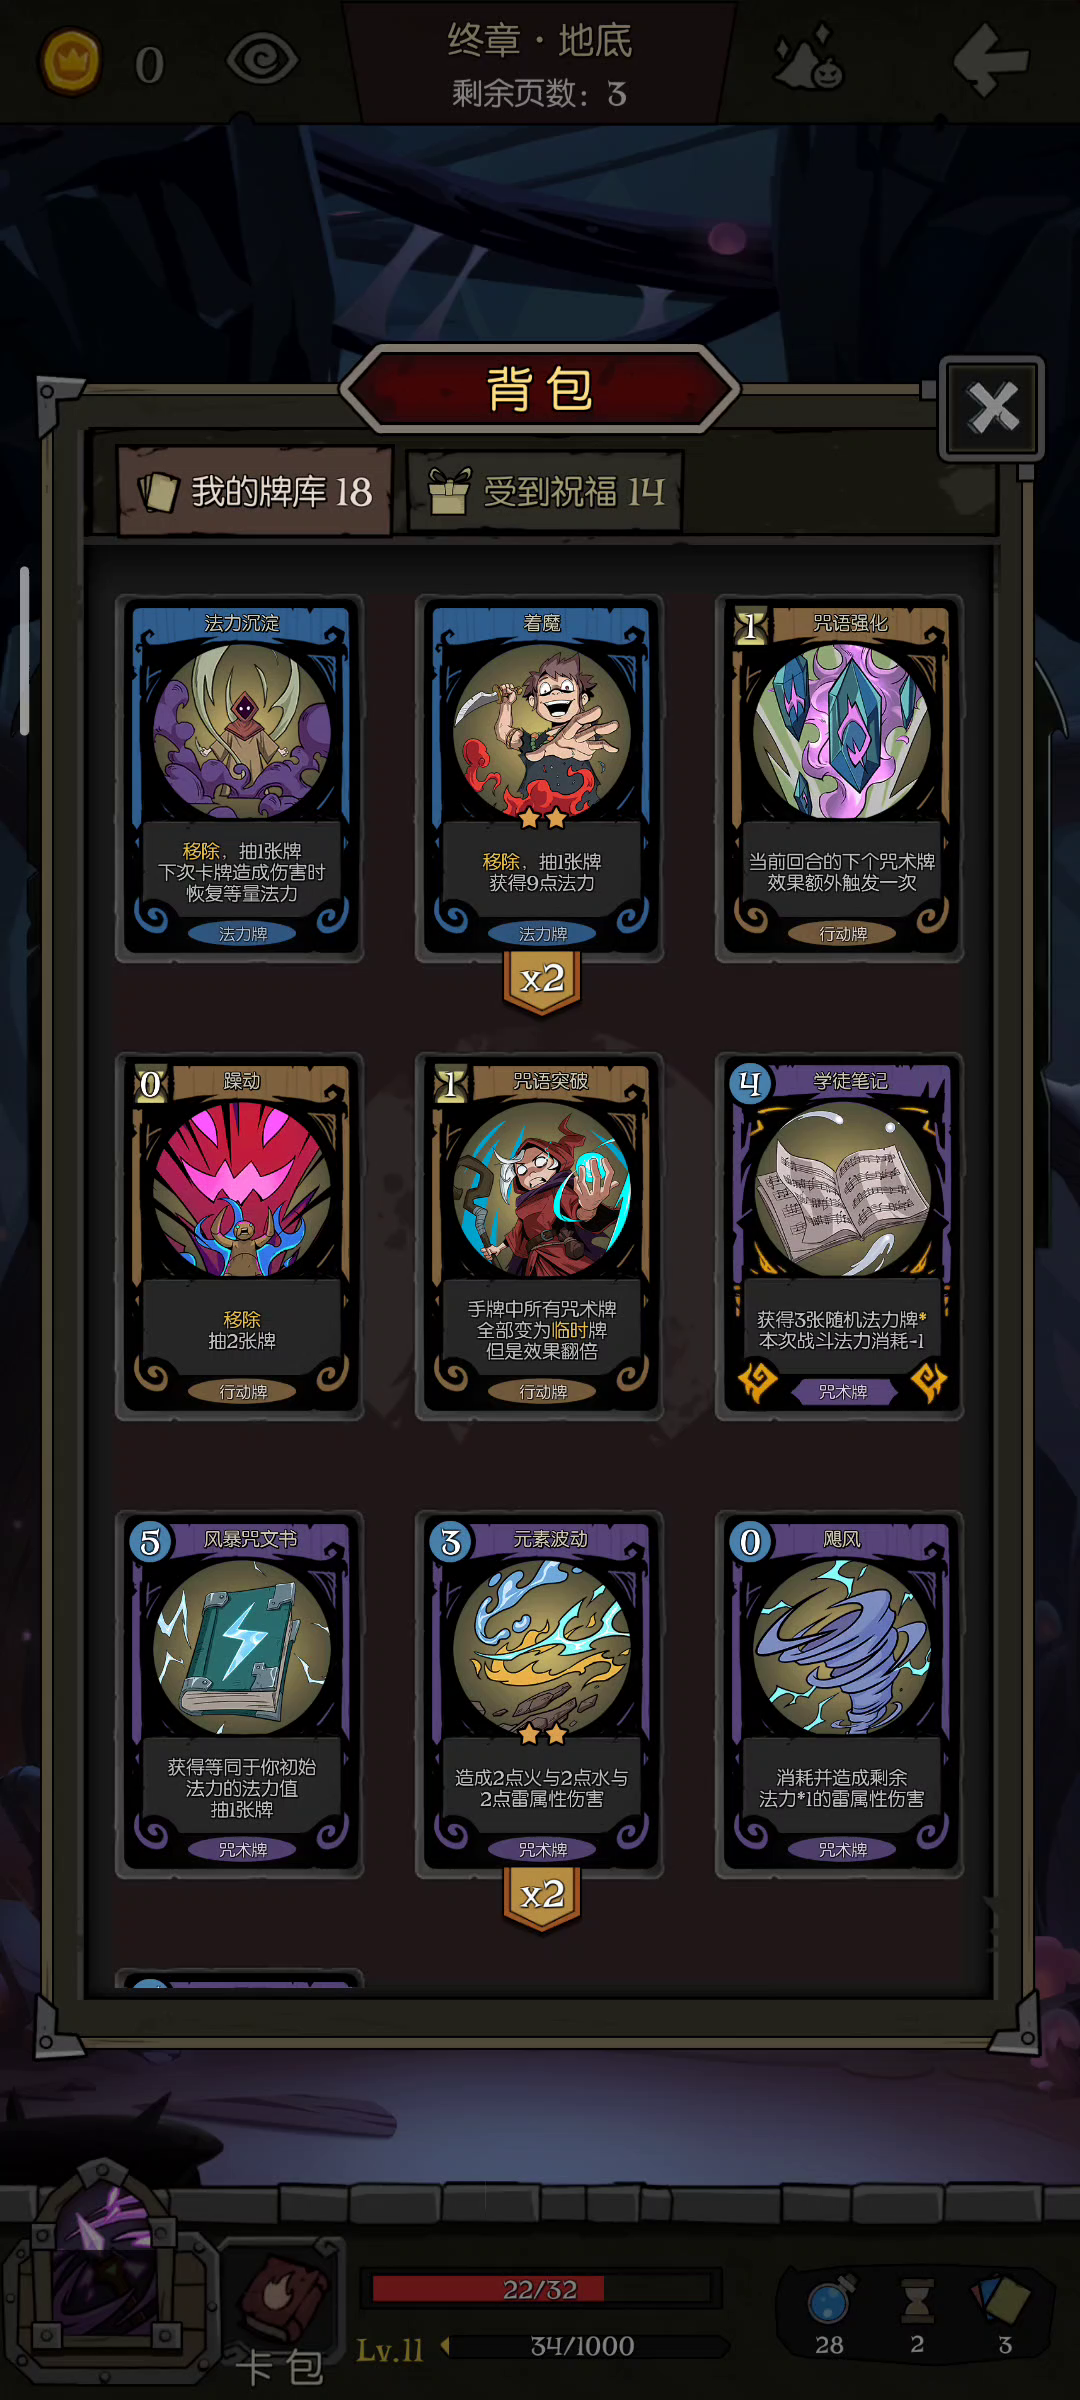Toggle the eye visibility icon
The width and height of the screenshot is (1080, 2400).
click(262, 60)
